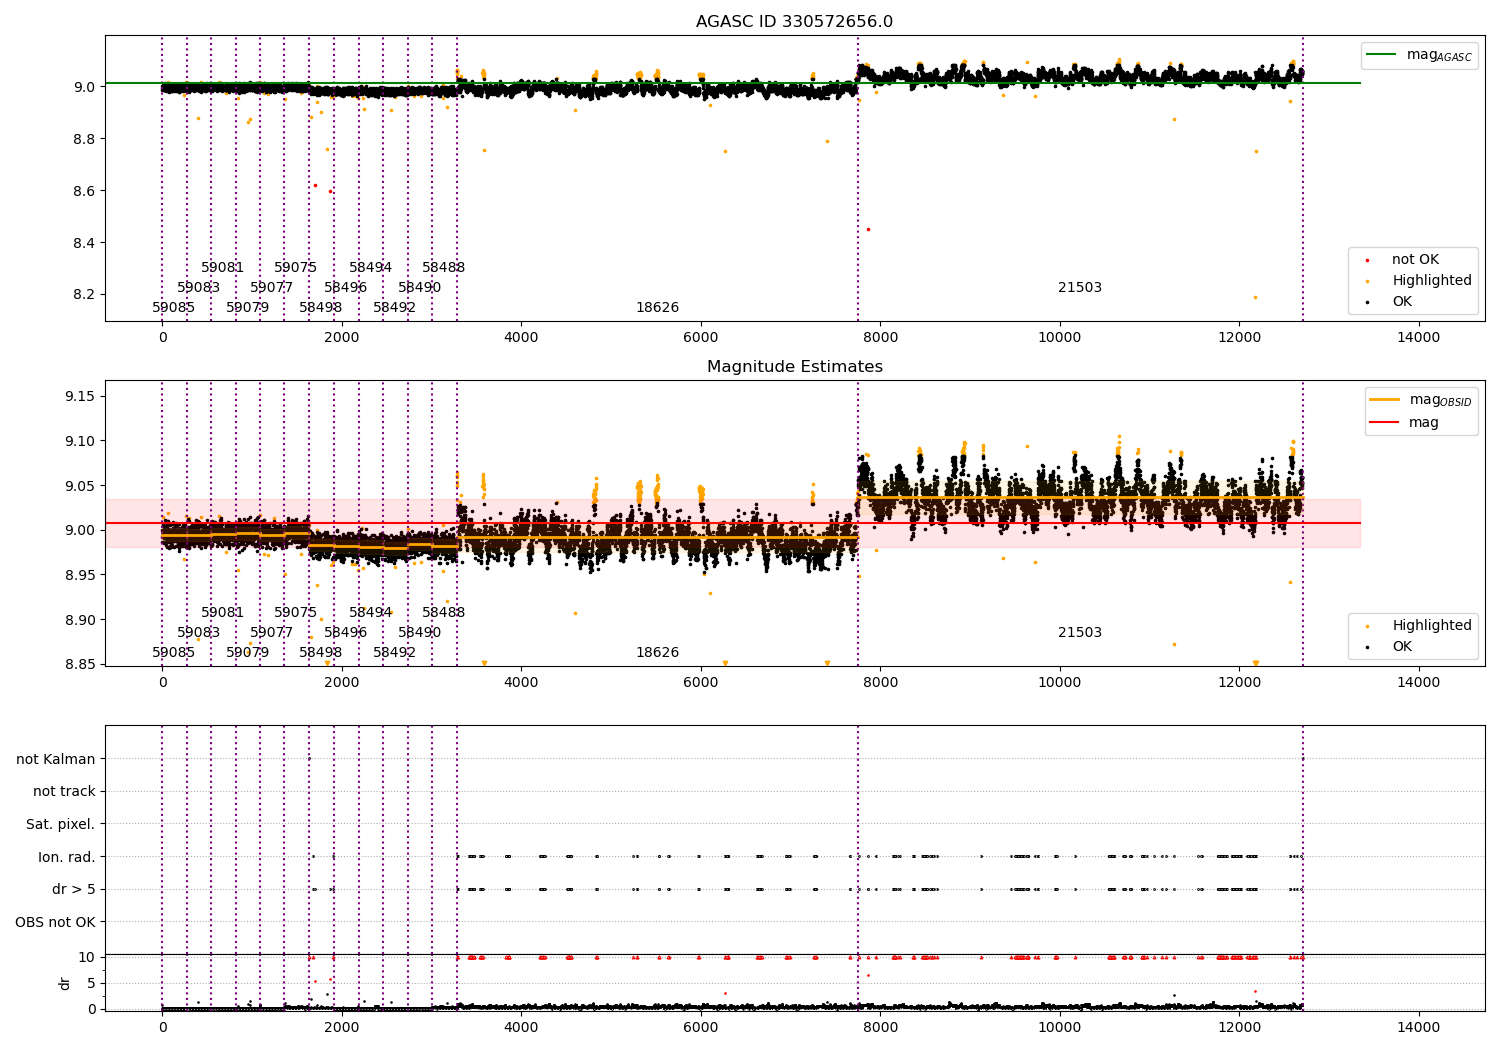Viewport: 1500px width, 1050px height.
Task: Click the rotated "dr" y-axis label
Action: click(x=65, y=983)
